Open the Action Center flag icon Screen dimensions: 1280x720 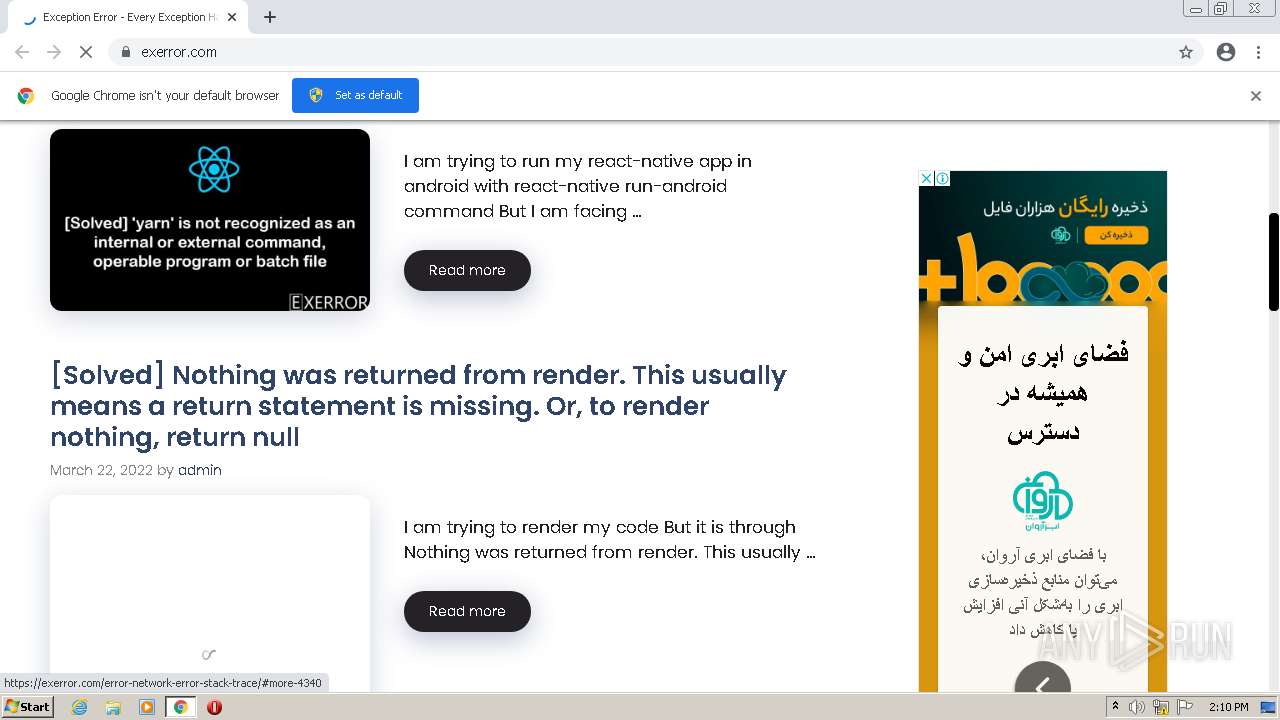pyautogui.click(x=1185, y=707)
